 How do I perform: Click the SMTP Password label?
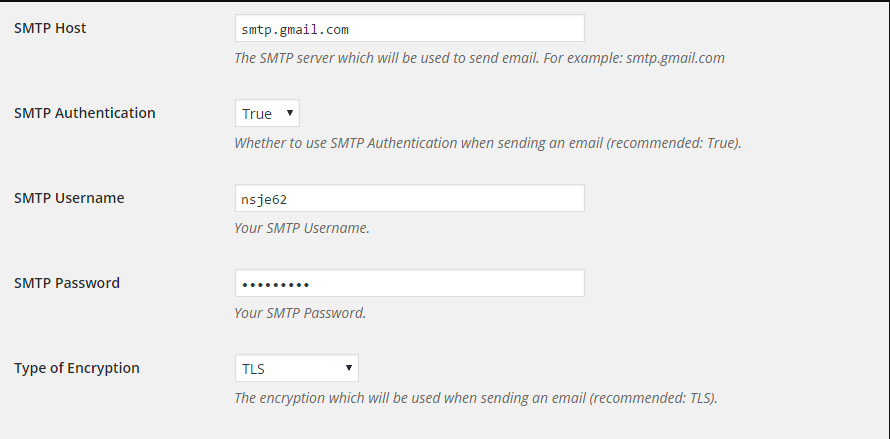pos(67,283)
